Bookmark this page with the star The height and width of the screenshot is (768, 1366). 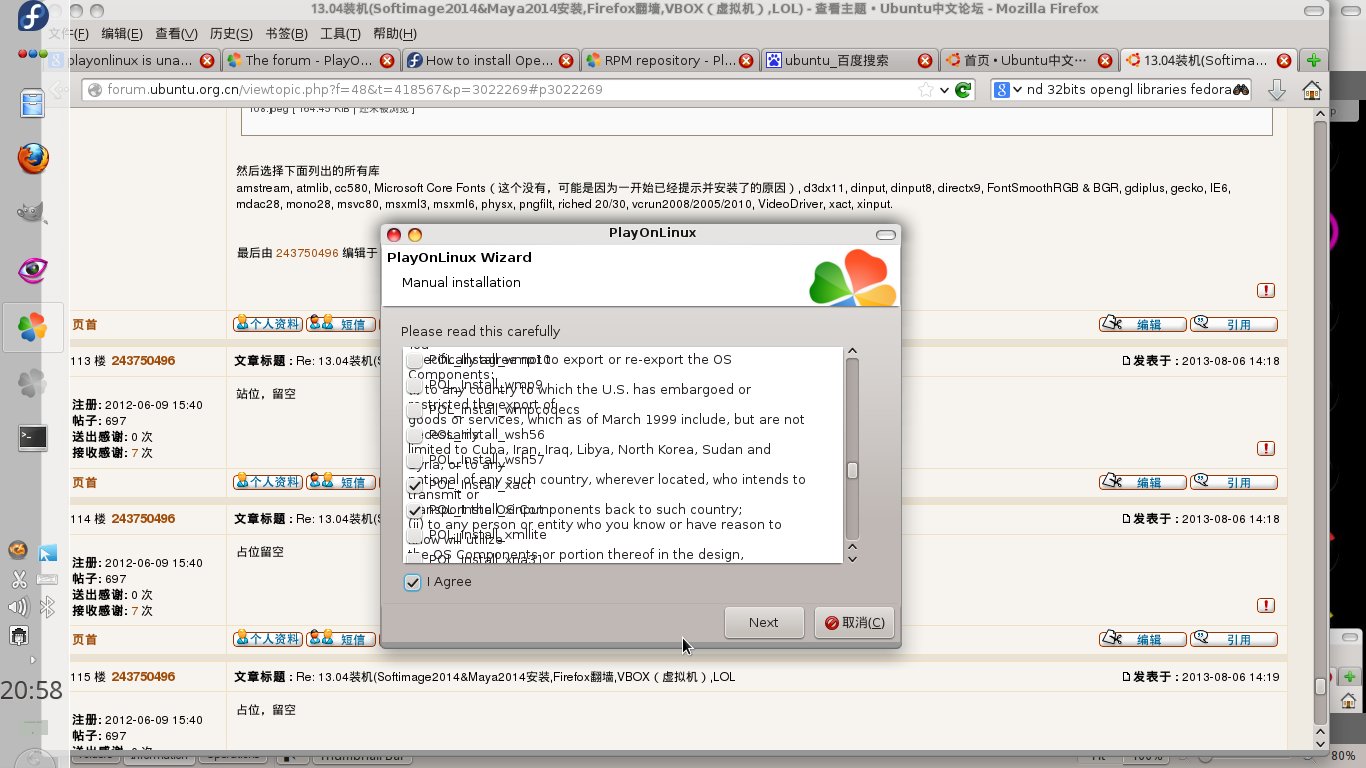927,90
